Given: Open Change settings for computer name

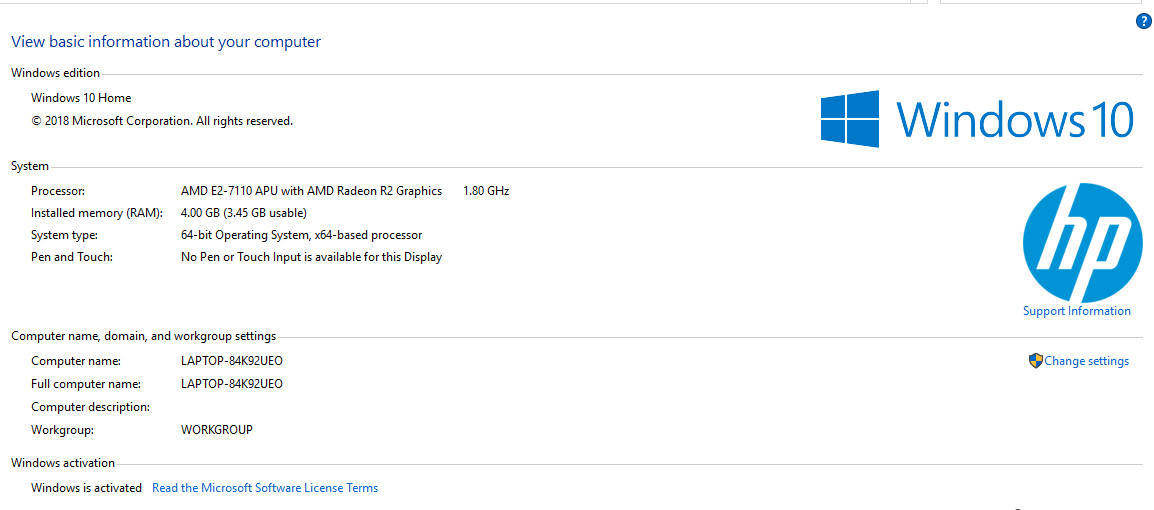Looking at the screenshot, I should (x=1086, y=361).
